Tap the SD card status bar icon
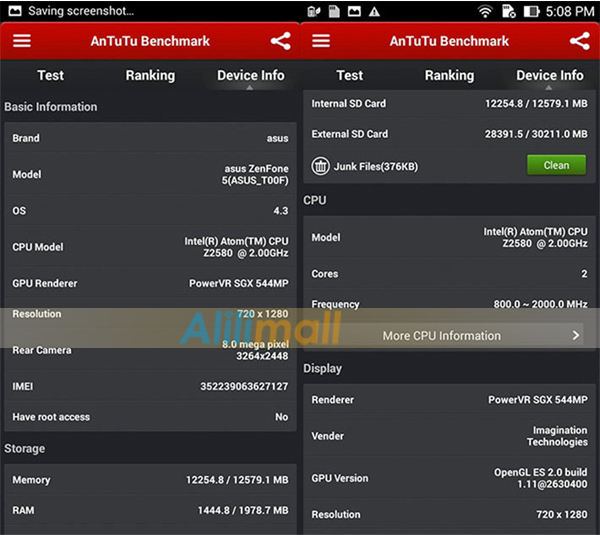The width and height of the screenshot is (600, 535). coord(334,11)
